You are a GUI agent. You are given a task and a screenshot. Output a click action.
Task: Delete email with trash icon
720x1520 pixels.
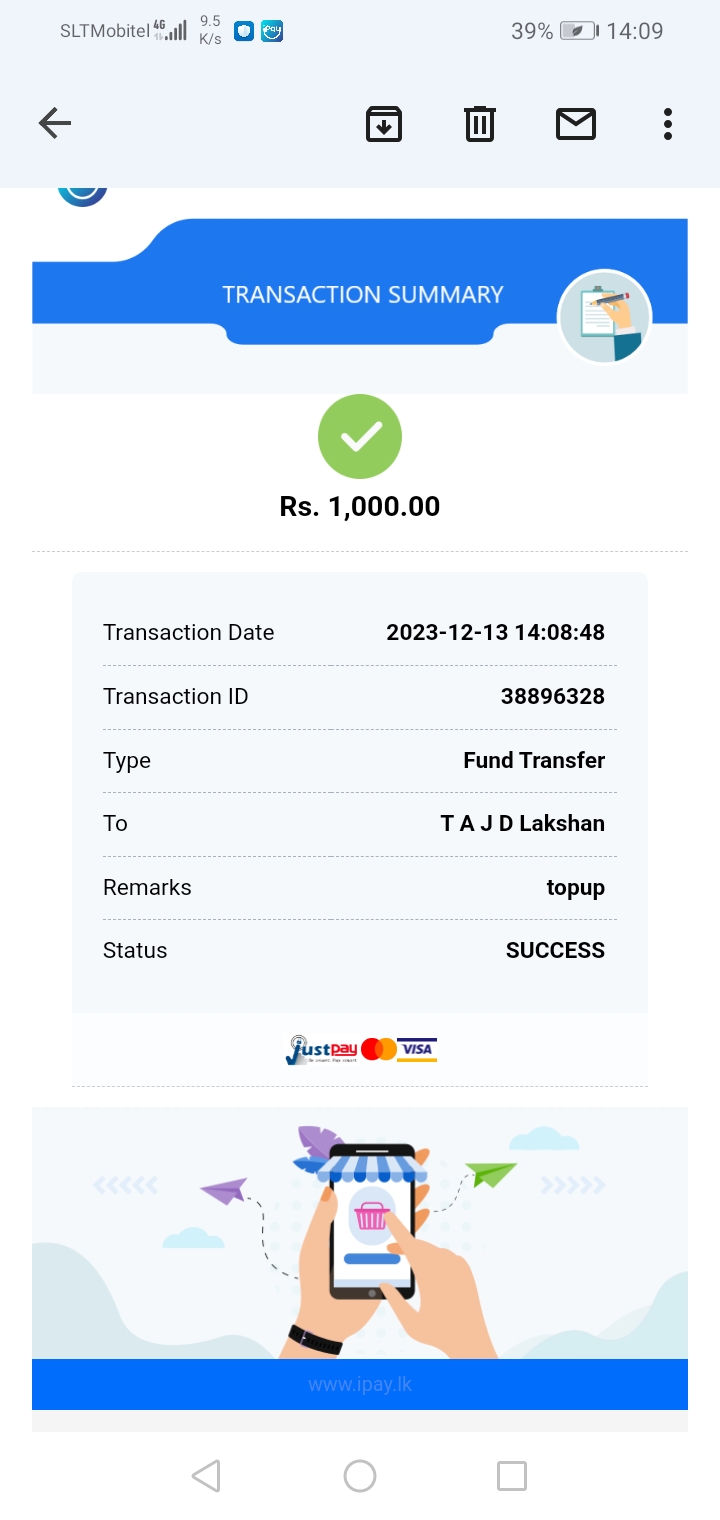click(480, 124)
